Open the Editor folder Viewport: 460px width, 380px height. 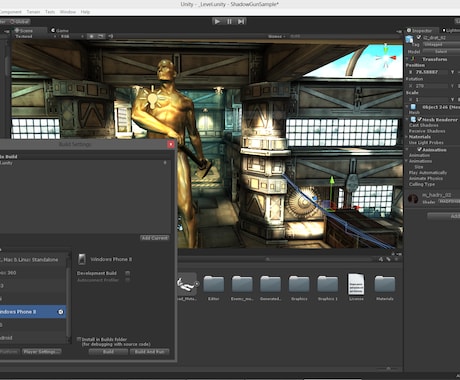214,284
